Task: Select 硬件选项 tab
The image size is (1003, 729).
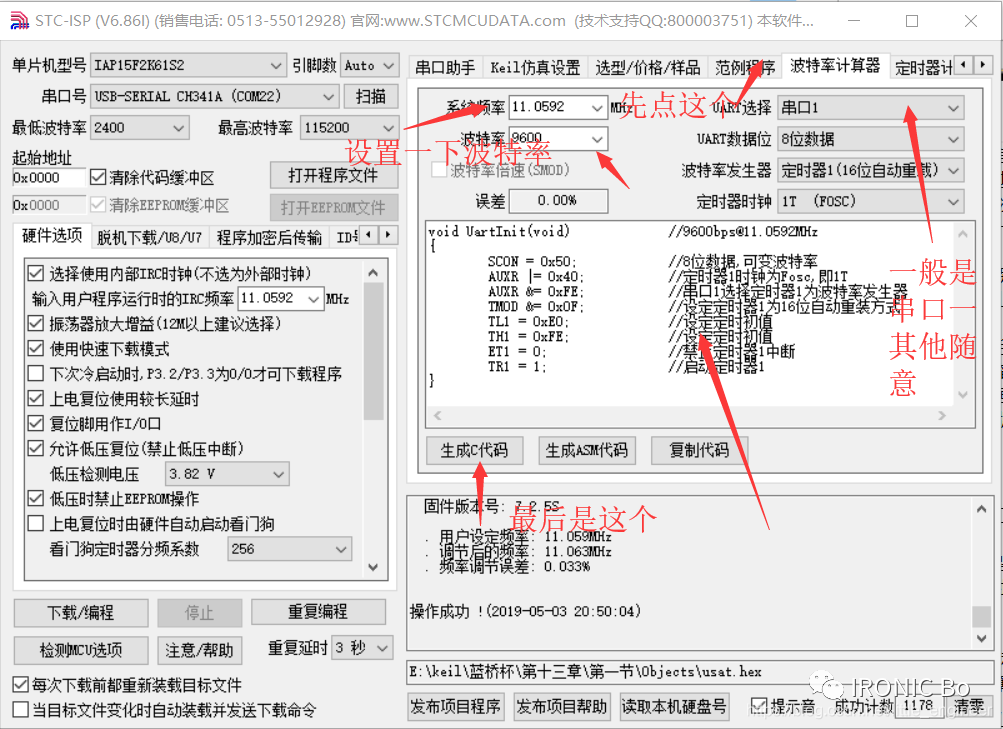Action: coord(52,236)
